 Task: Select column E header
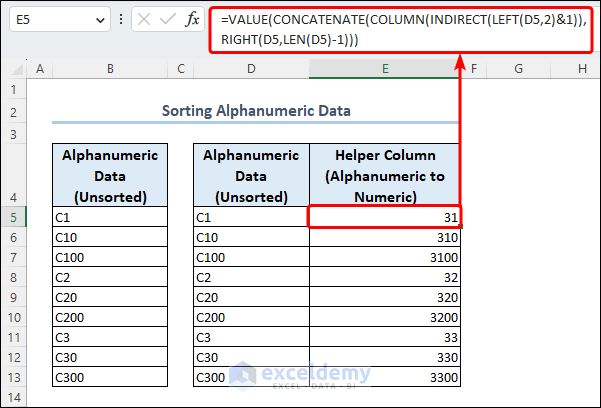click(385, 69)
